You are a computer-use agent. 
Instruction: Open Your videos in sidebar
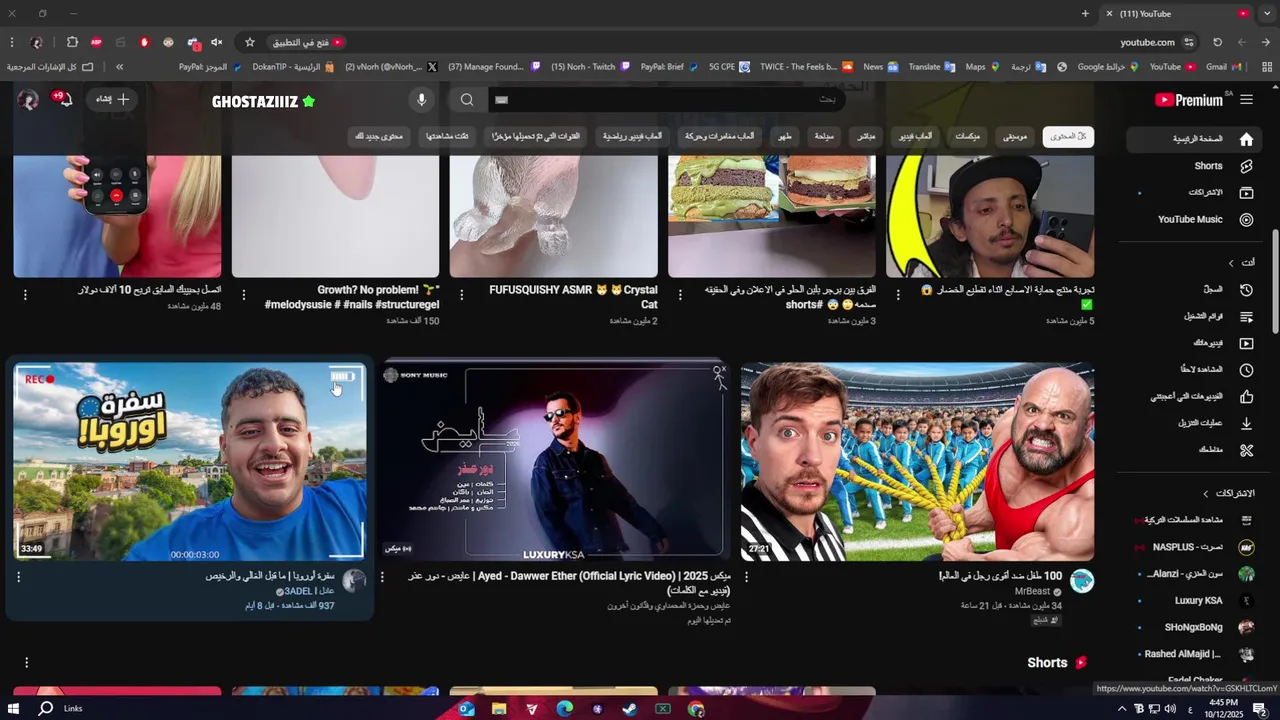pos(1192,343)
